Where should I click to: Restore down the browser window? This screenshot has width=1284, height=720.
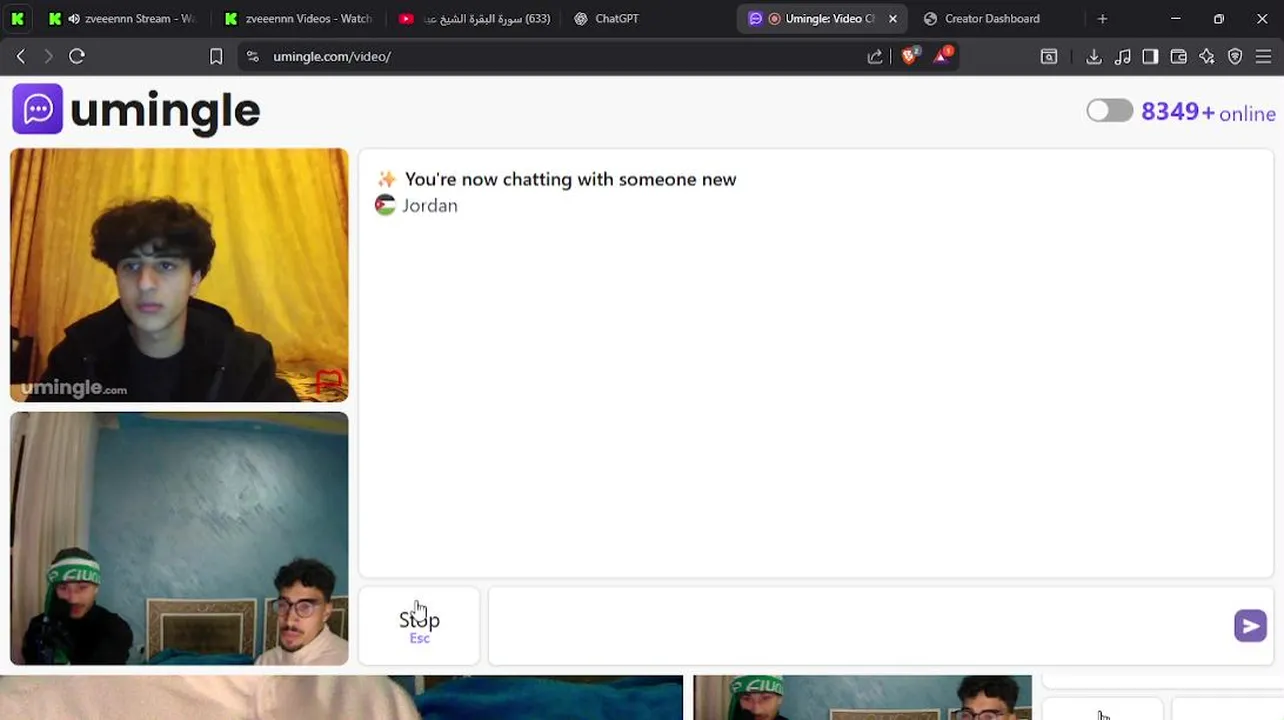tap(1219, 18)
